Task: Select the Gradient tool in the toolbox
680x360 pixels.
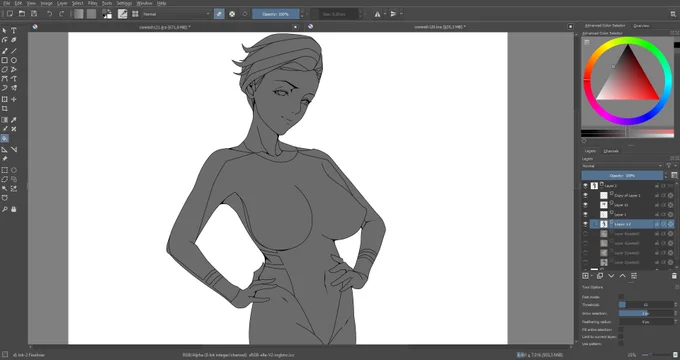Action: coord(5,120)
